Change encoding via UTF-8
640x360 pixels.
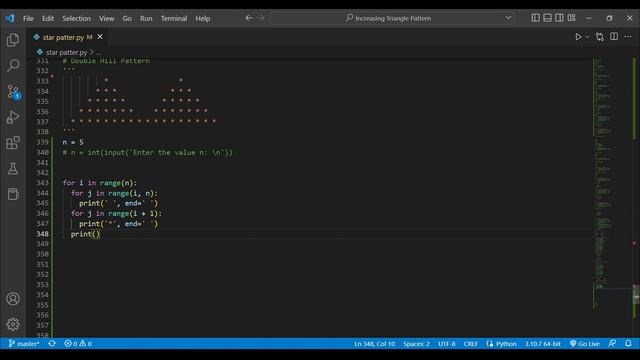447,344
